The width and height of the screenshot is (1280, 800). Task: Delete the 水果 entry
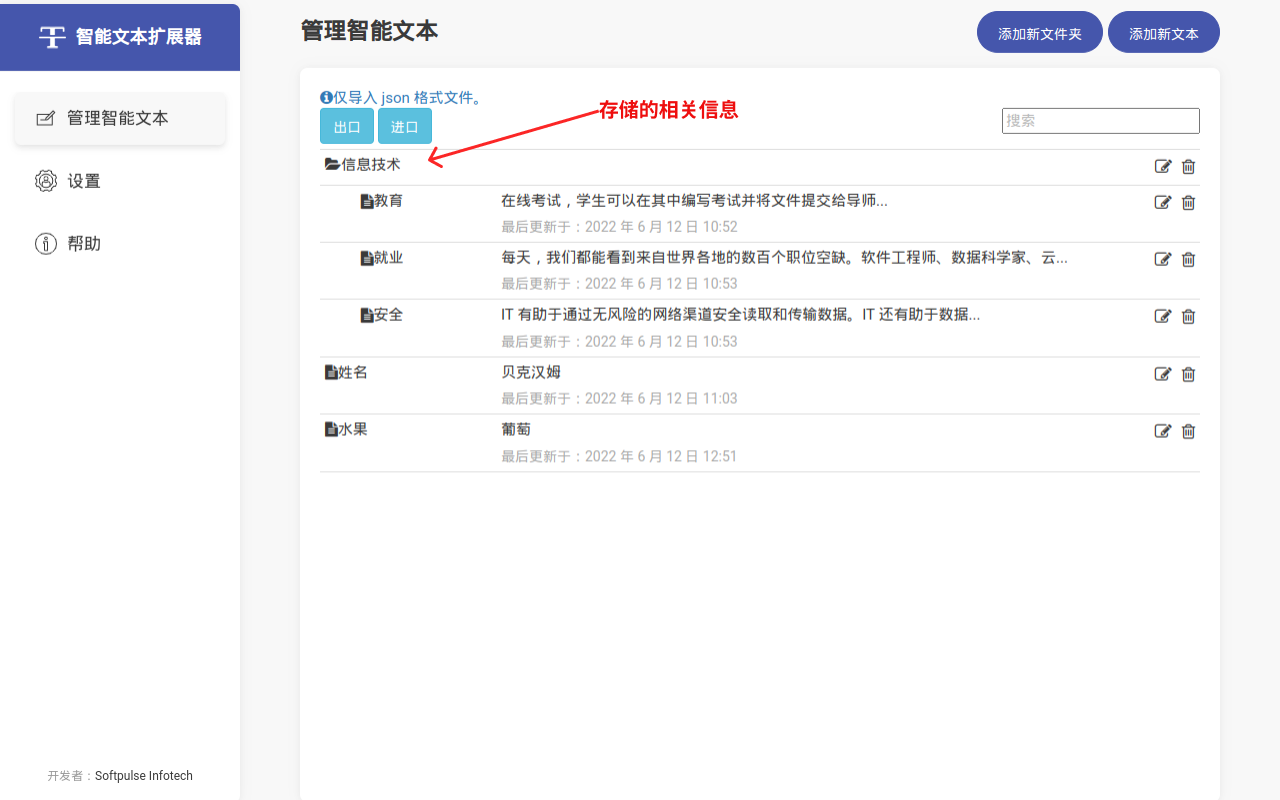pyautogui.click(x=1188, y=431)
